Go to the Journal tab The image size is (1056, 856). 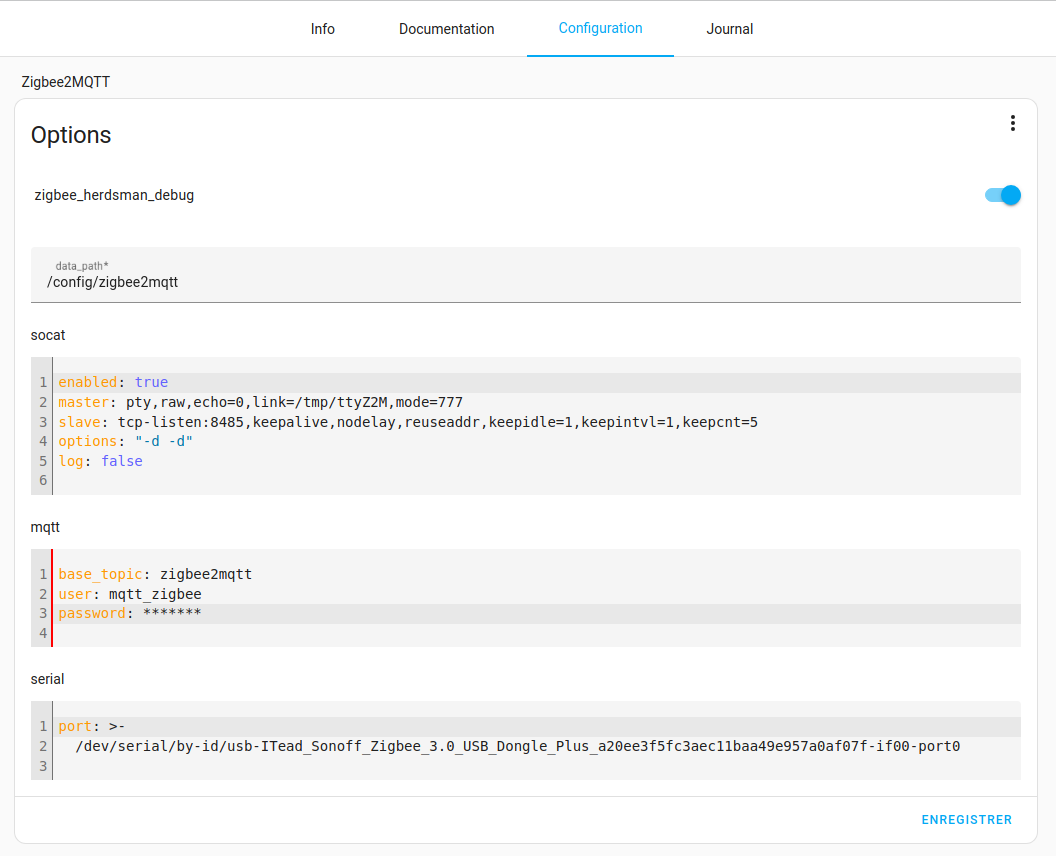(x=729, y=29)
